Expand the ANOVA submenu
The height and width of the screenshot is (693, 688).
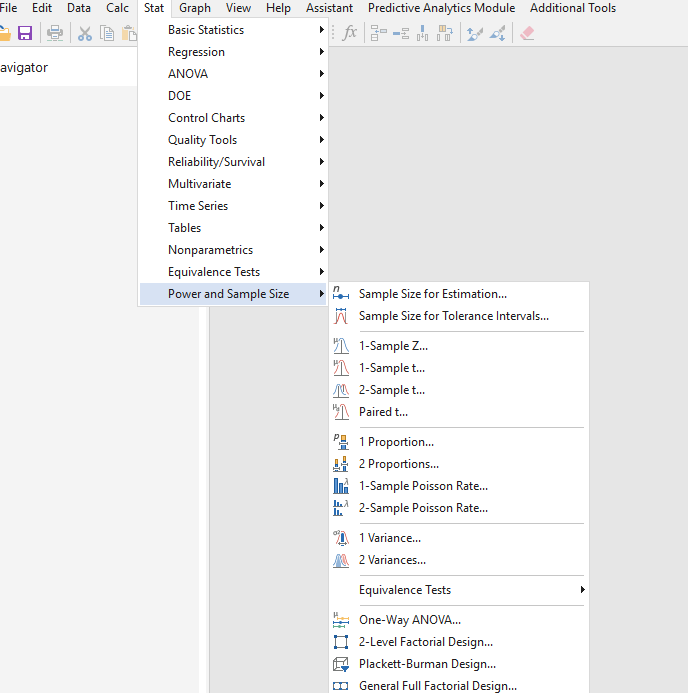point(232,74)
